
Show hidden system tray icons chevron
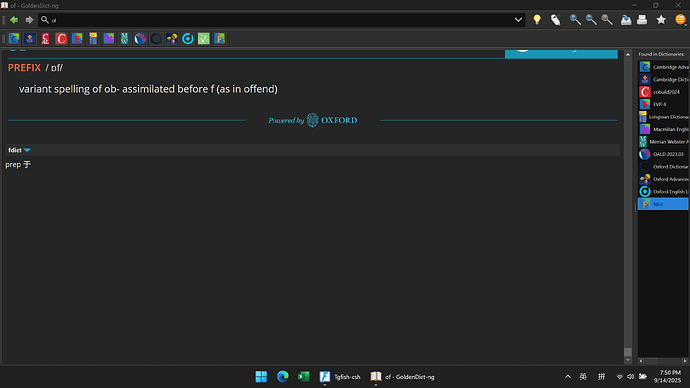click(x=568, y=377)
